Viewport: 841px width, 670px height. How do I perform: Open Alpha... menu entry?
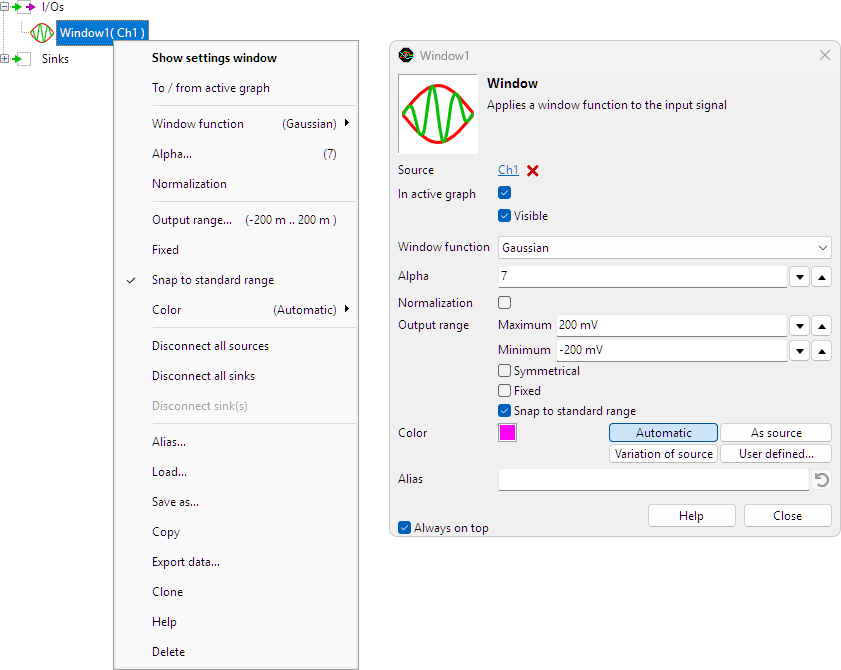pos(236,154)
